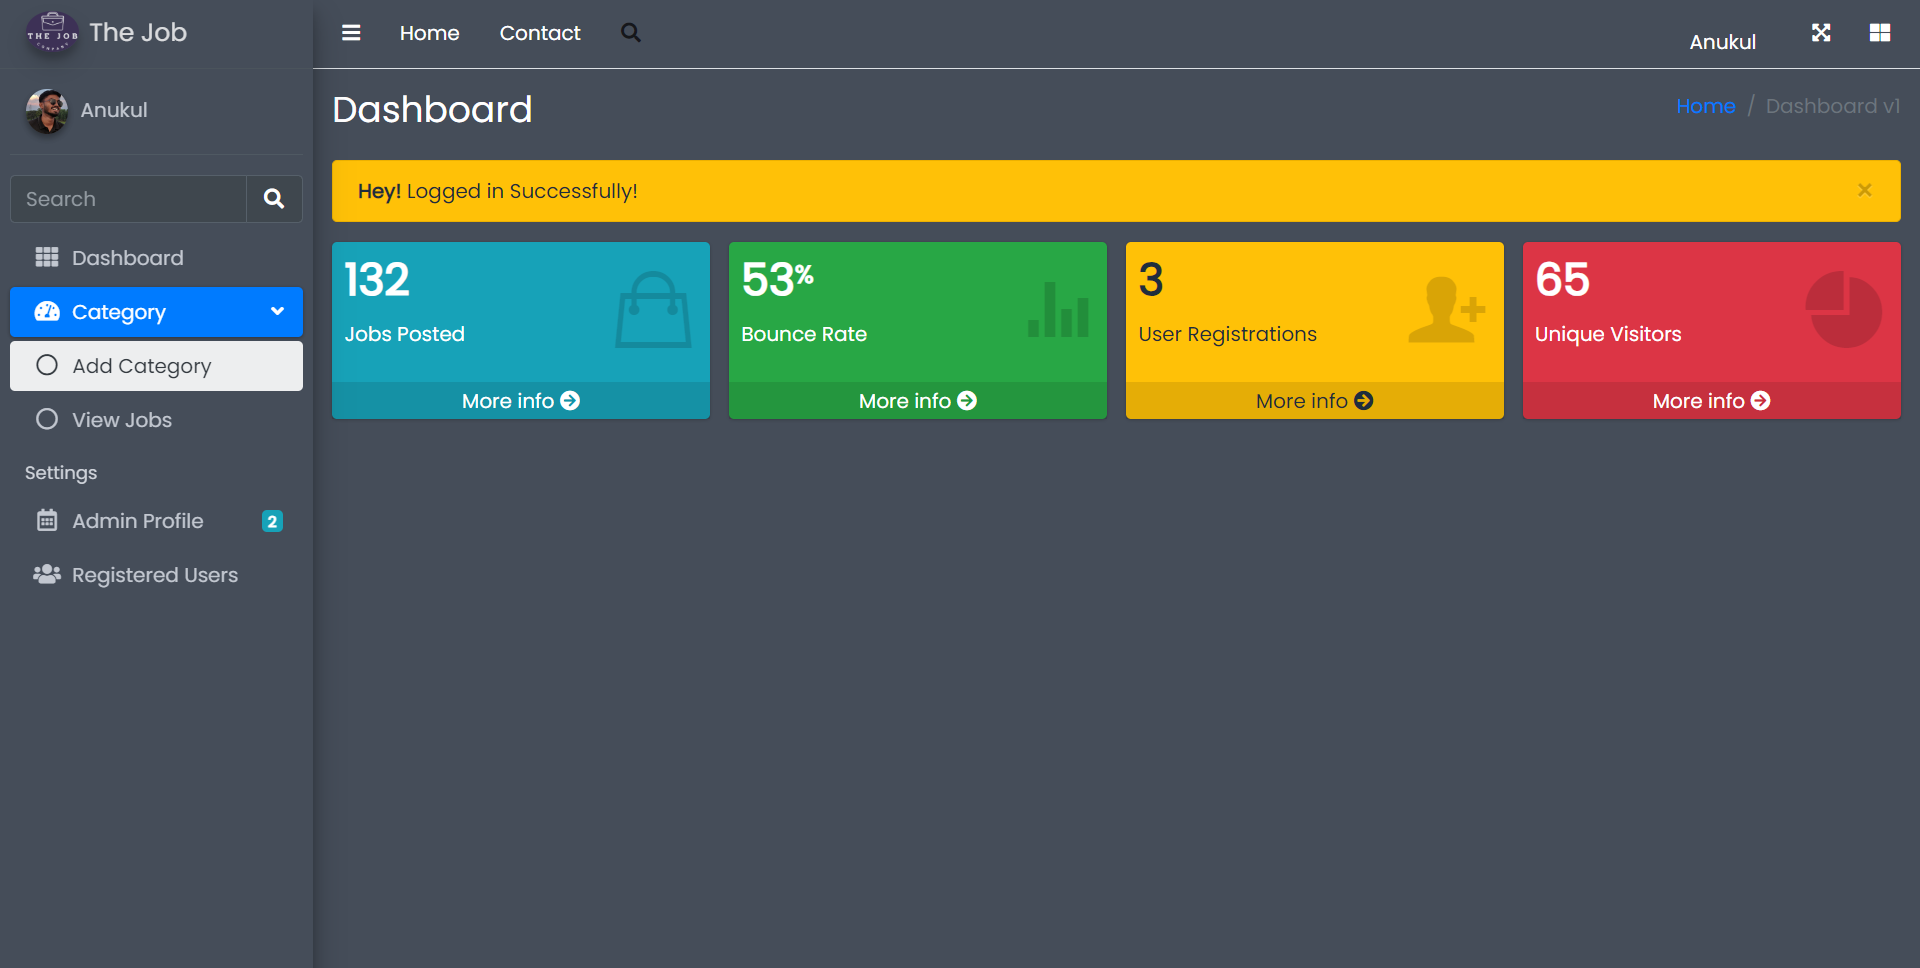Click the shopping bag icon in Jobs Posted
The image size is (1920, 968).
click(x=653, y=310)
